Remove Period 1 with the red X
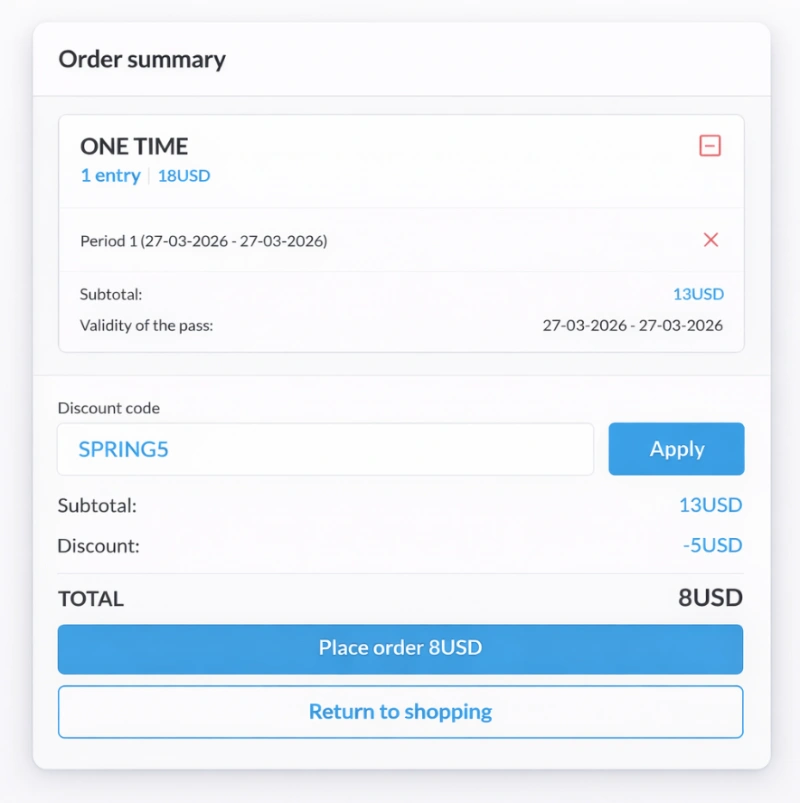800x803 pixels. pyautogui.click(x=711, y=240)
